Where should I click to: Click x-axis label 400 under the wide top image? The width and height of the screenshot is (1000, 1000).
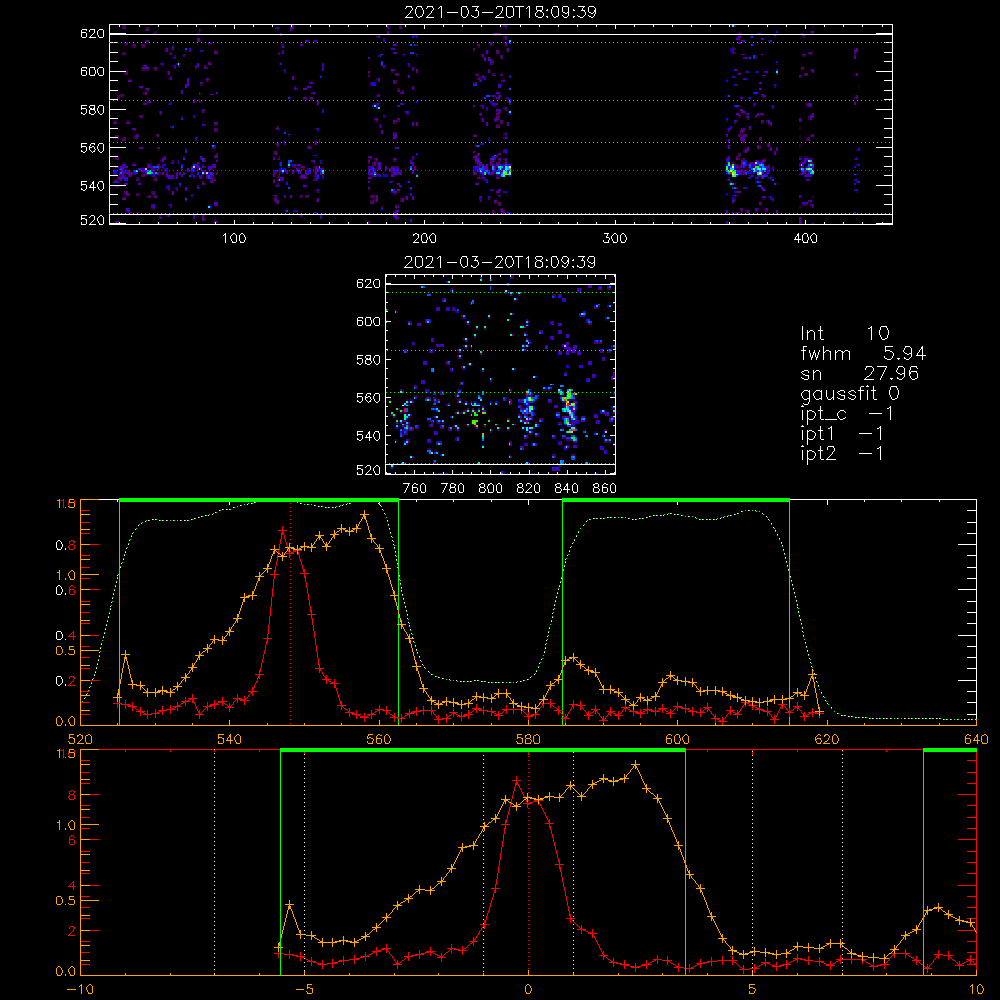[805, 239]
